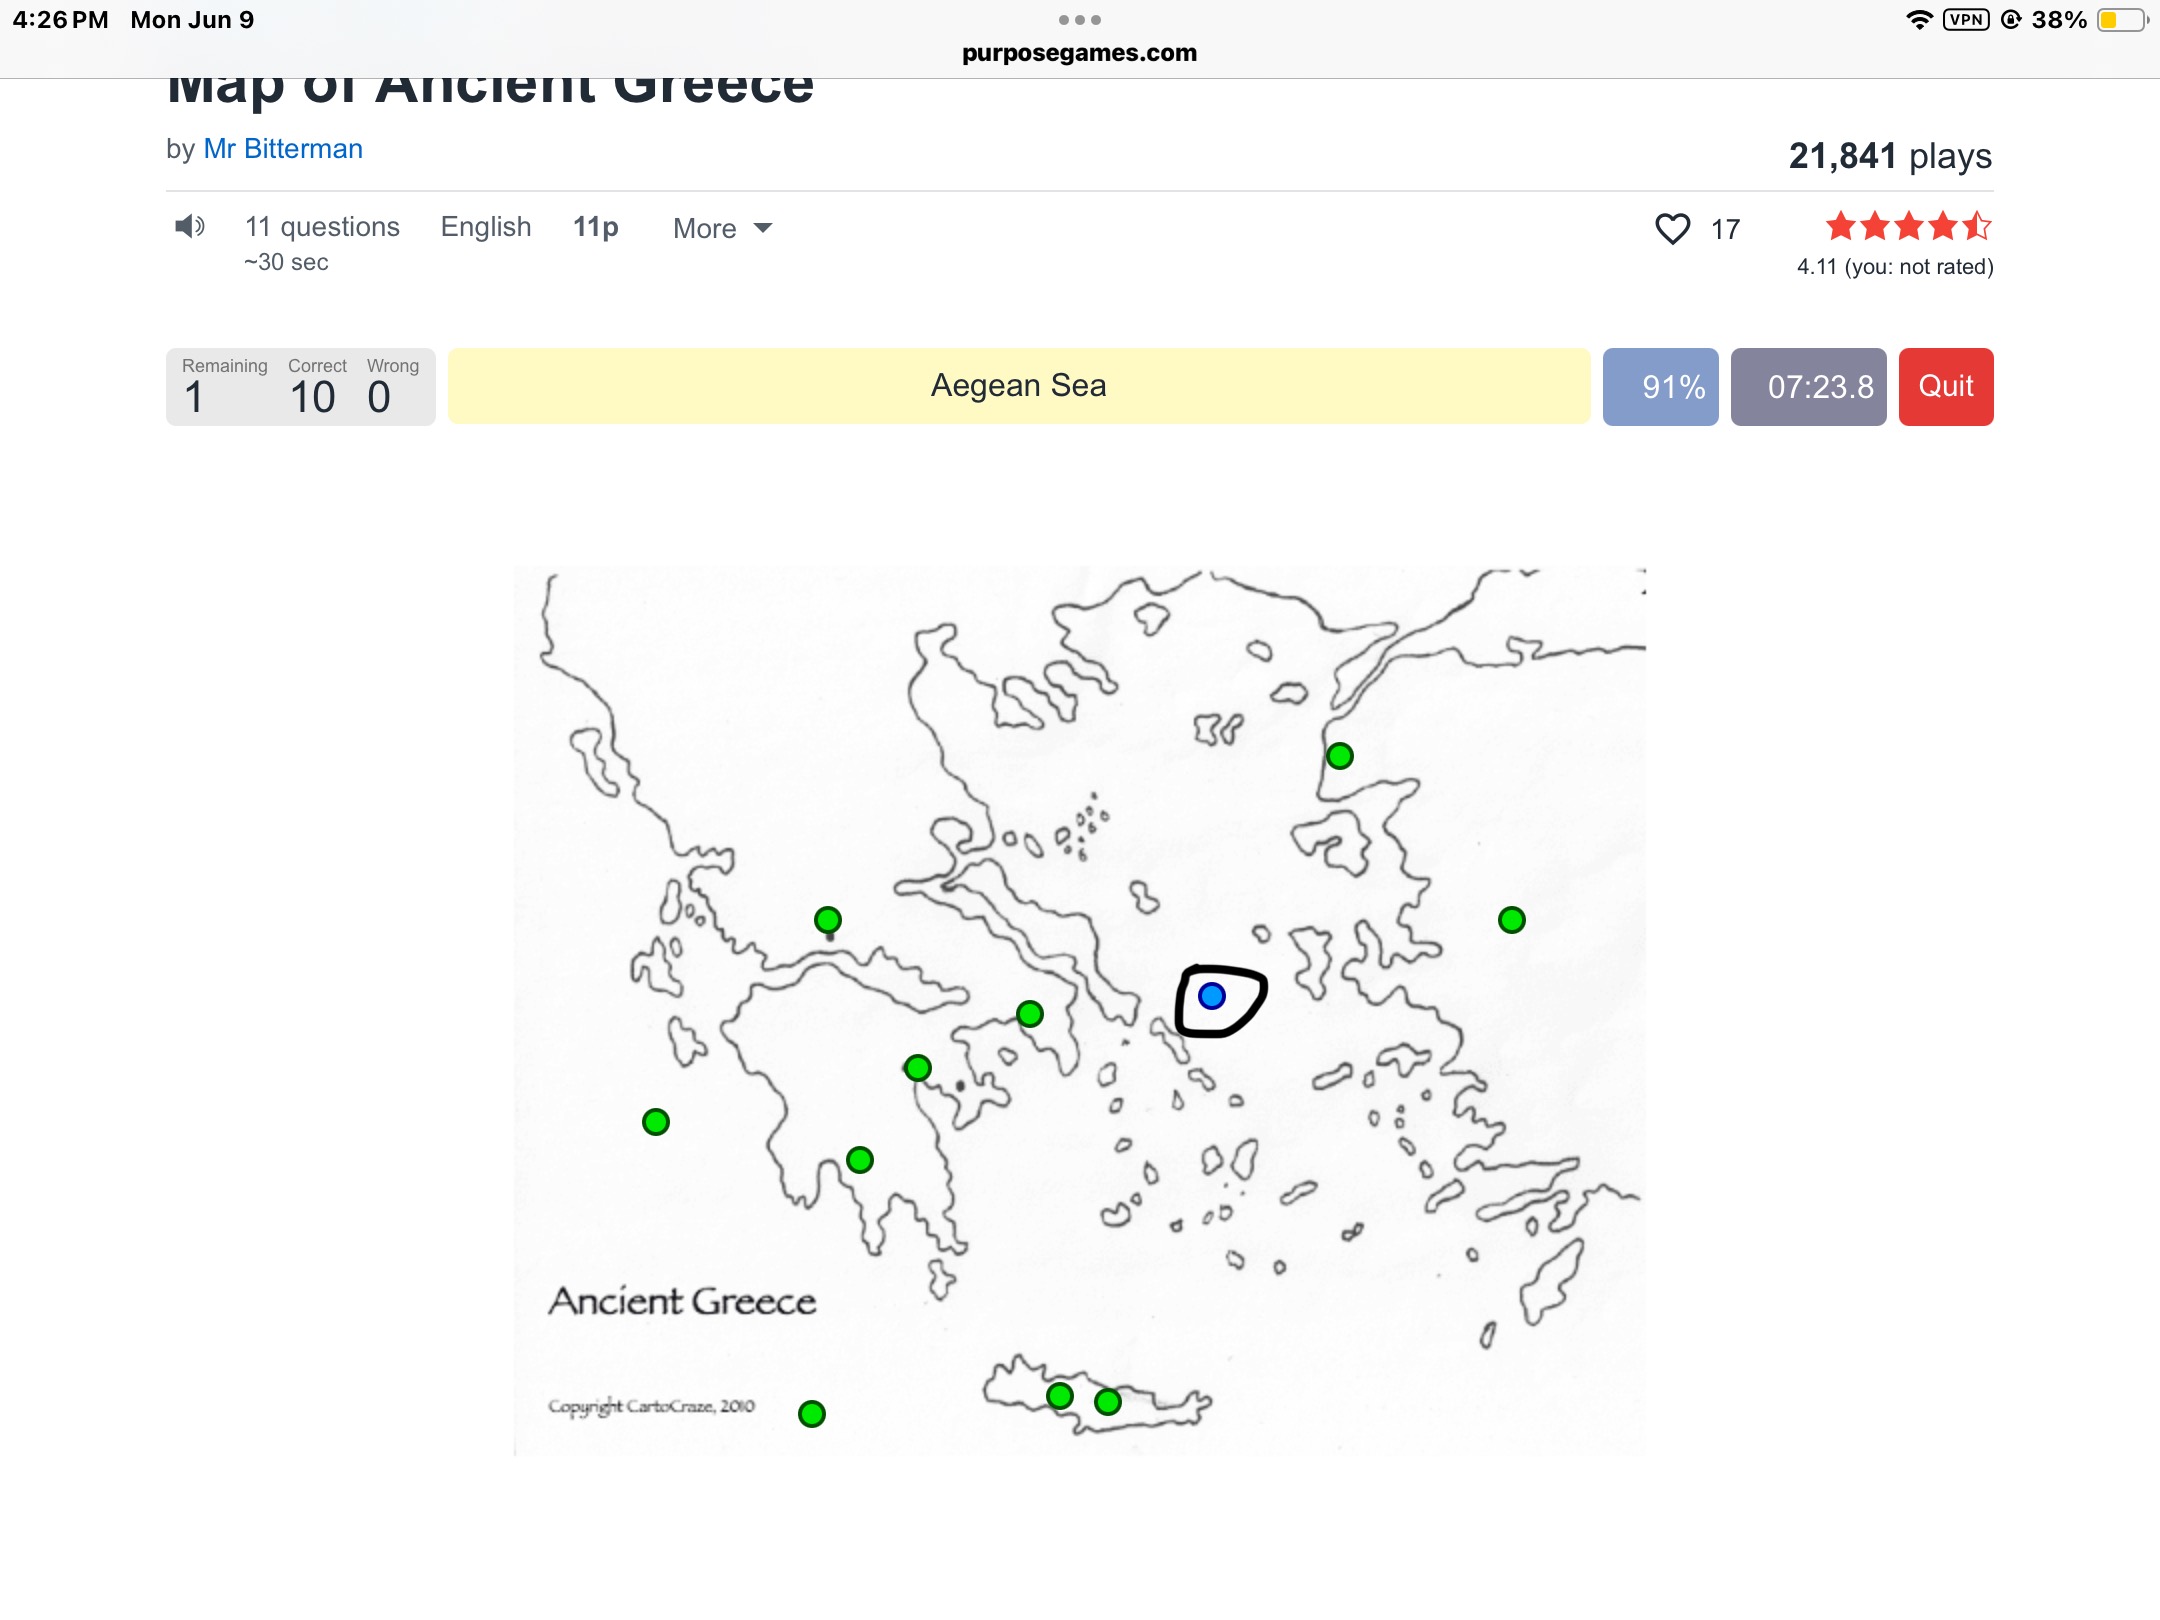Click the Ancient Greece map title label
This screenshot has height=1620, width=2160.
682,1301
